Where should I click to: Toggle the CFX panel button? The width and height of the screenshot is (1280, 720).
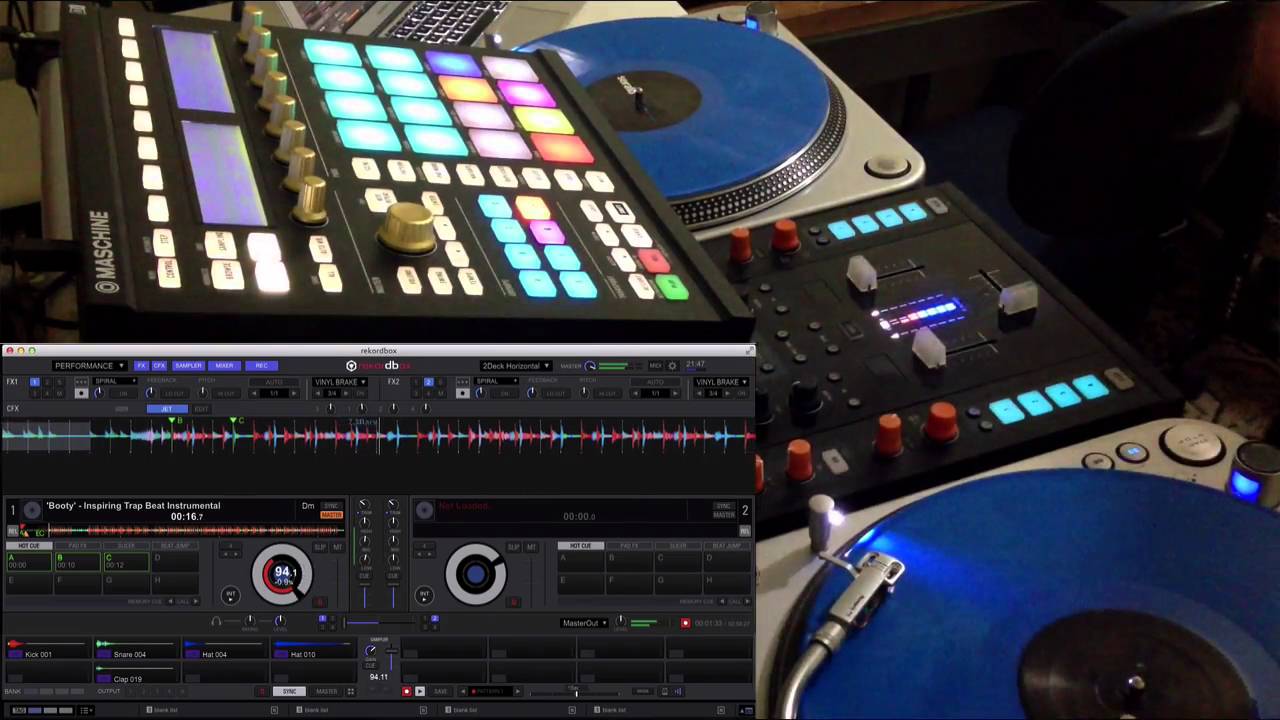pos(159,366)
